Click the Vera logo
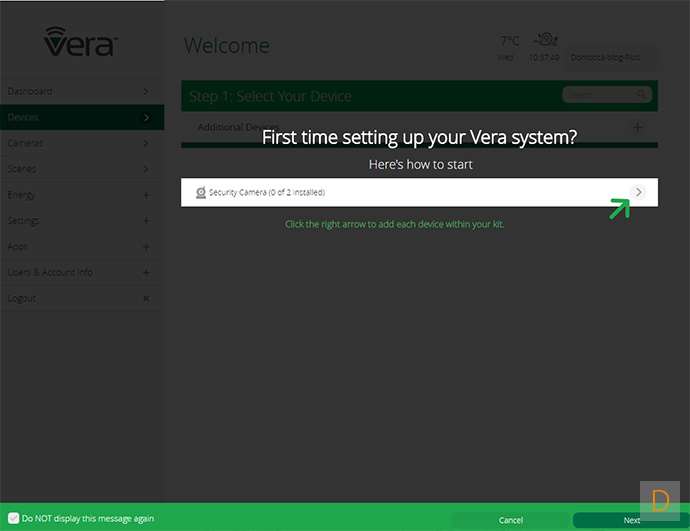The width and height of the screenshot is (690, 531). 81,42
